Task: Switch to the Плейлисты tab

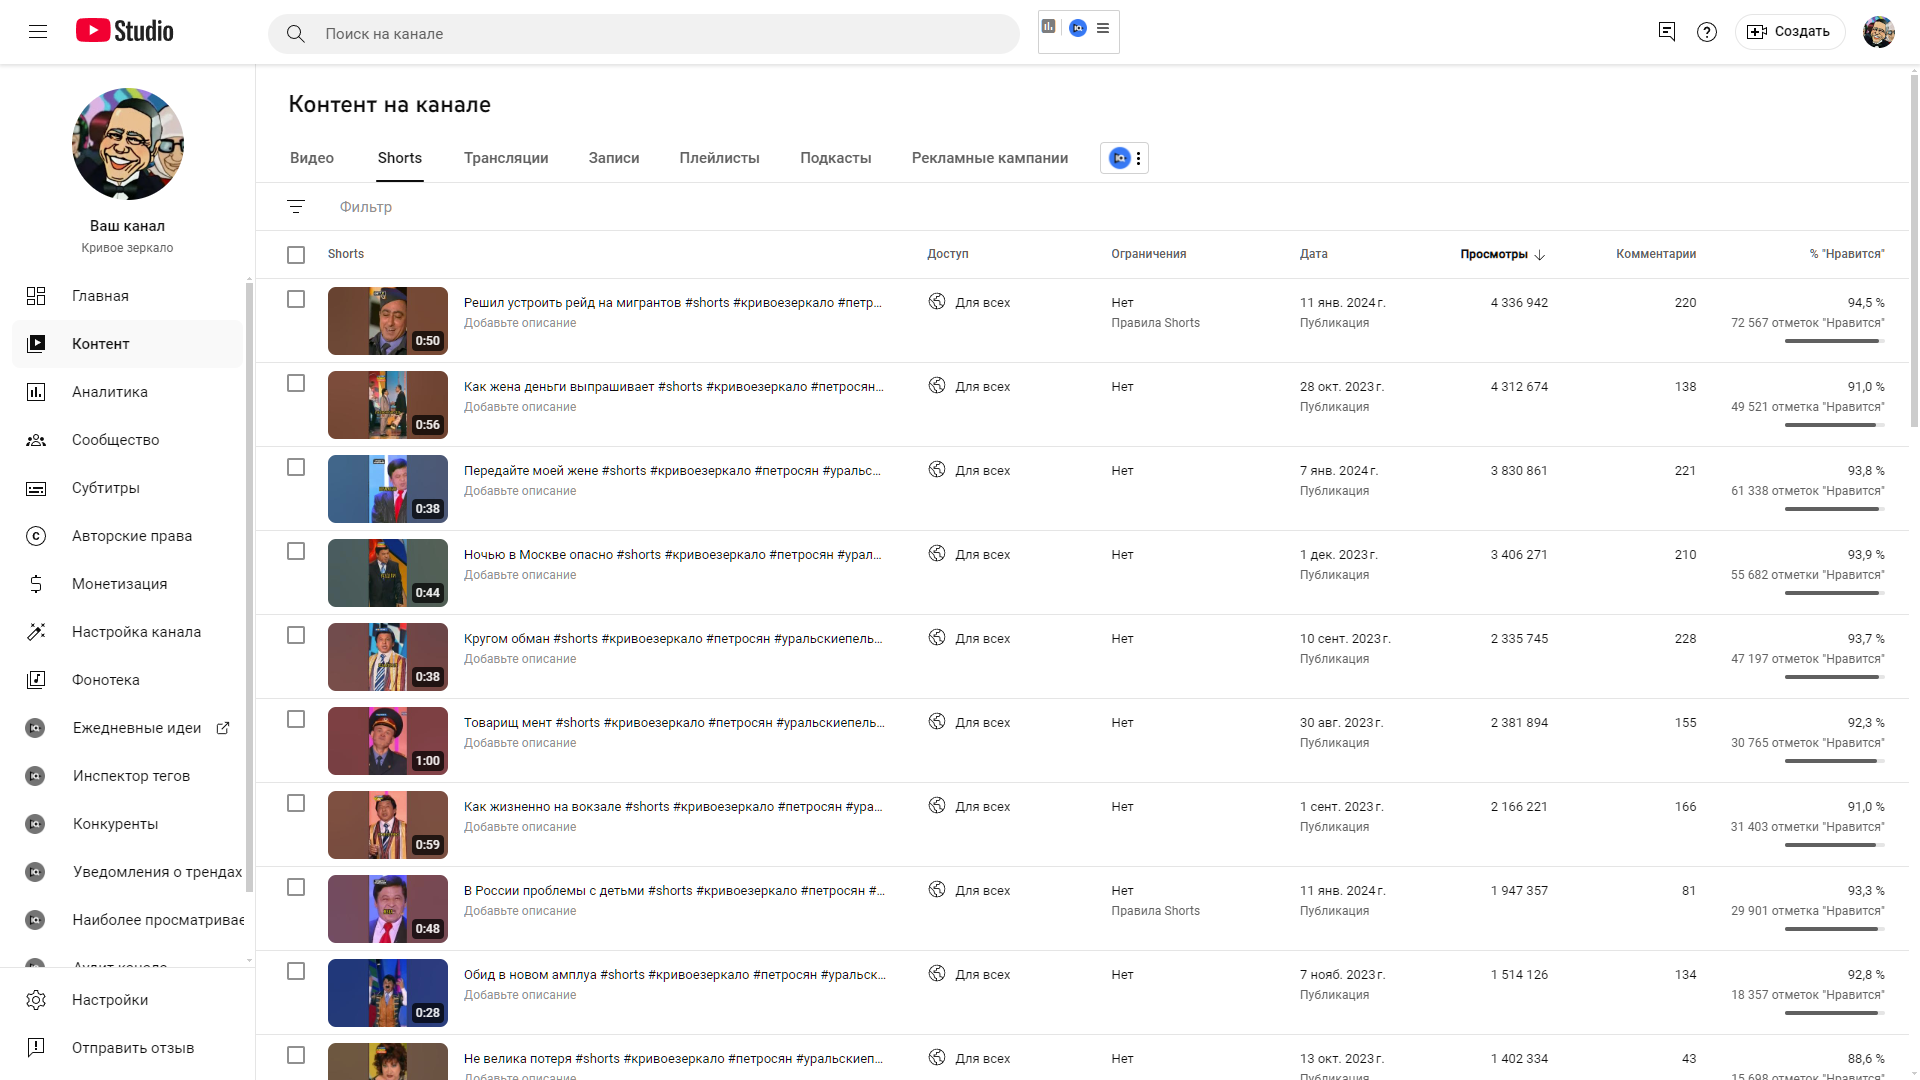Action: pos(720,158)
